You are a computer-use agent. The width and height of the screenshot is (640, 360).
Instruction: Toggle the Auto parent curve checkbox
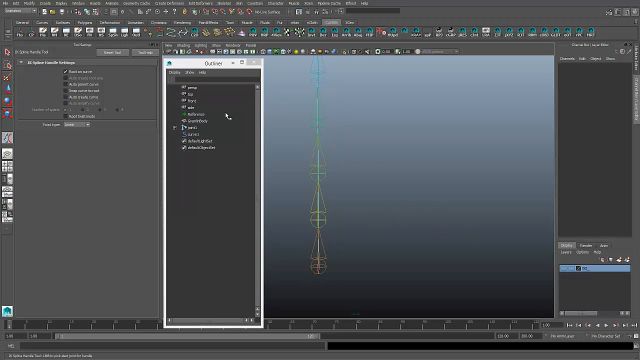pos(65,84)
